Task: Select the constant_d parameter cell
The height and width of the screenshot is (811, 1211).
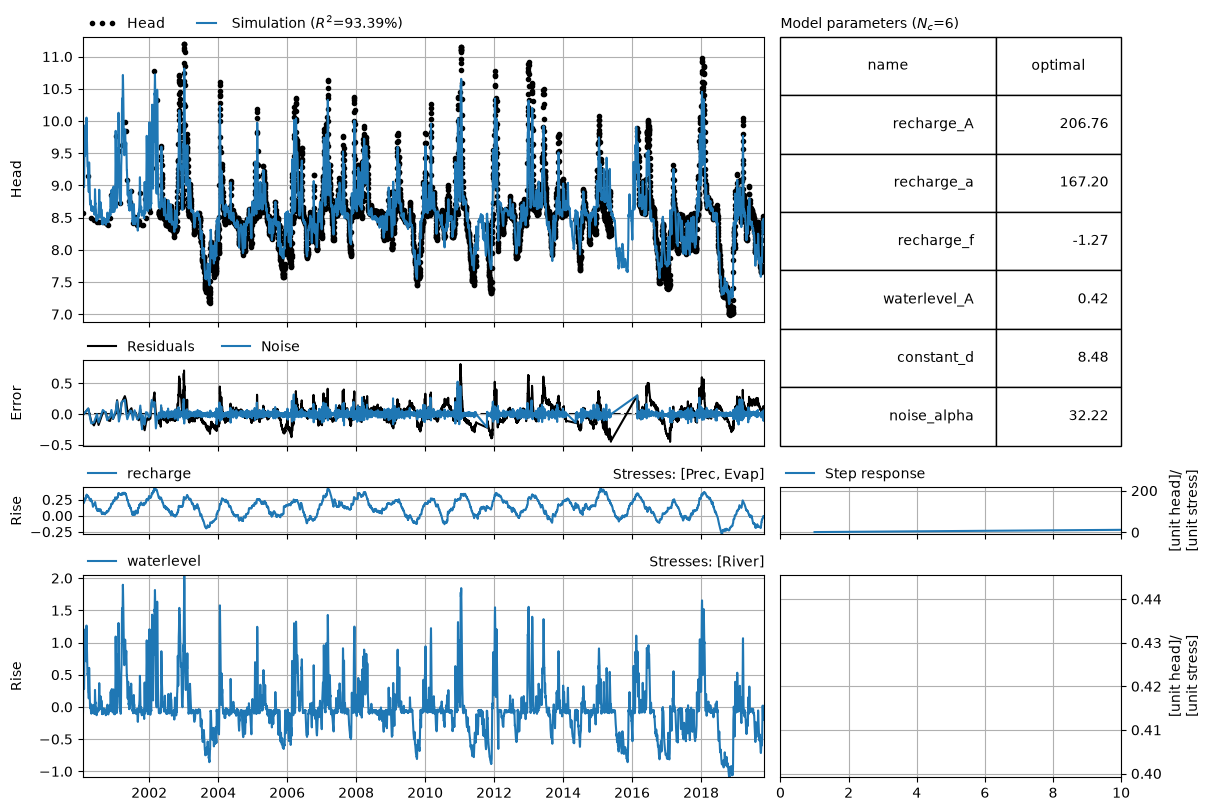Action: [x=888, y=357]
